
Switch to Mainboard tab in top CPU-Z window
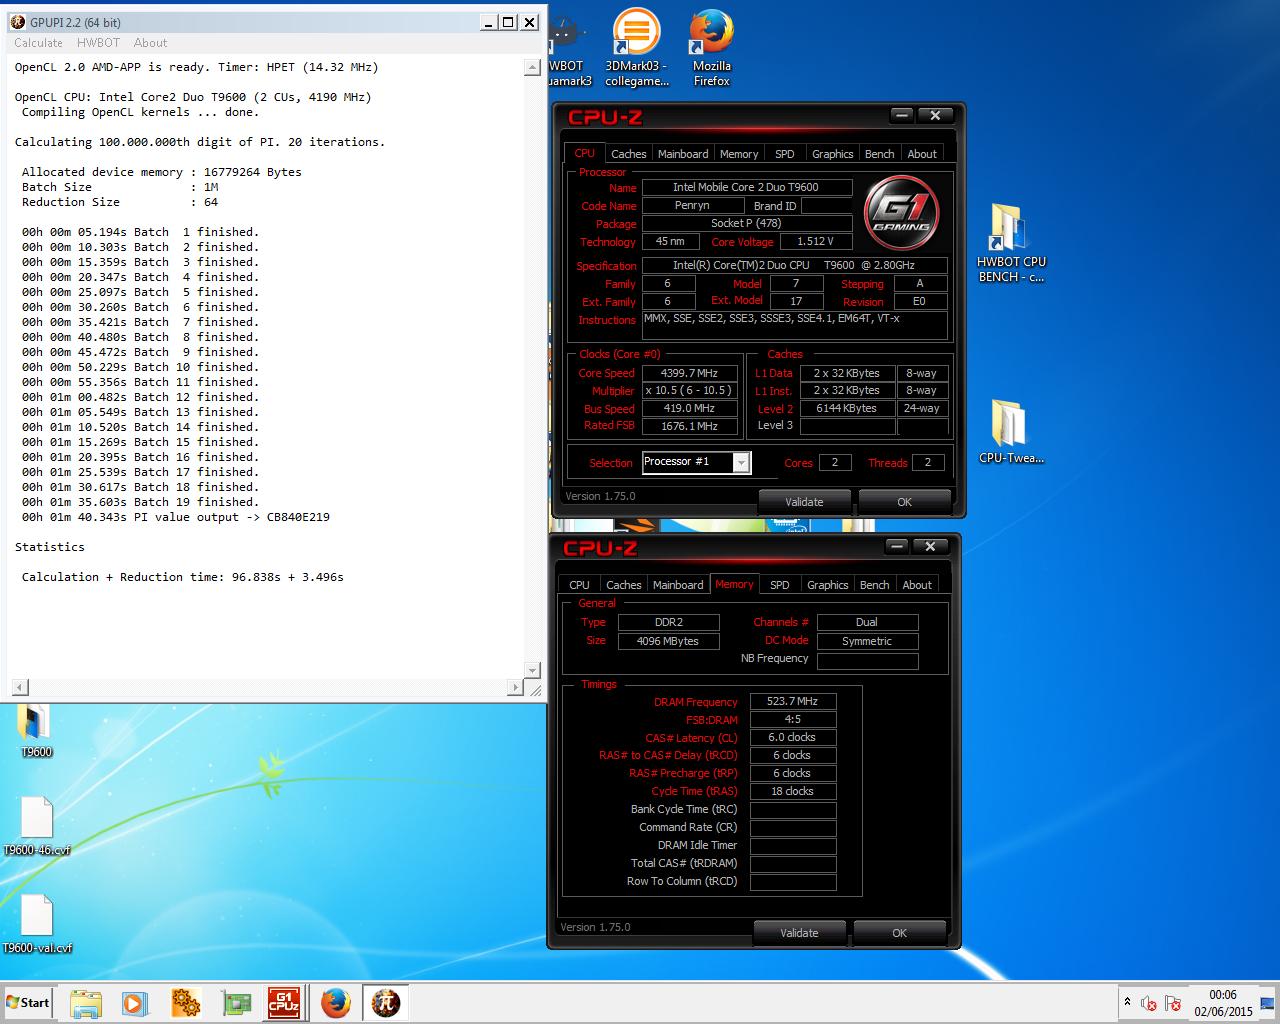pos(683,154)
